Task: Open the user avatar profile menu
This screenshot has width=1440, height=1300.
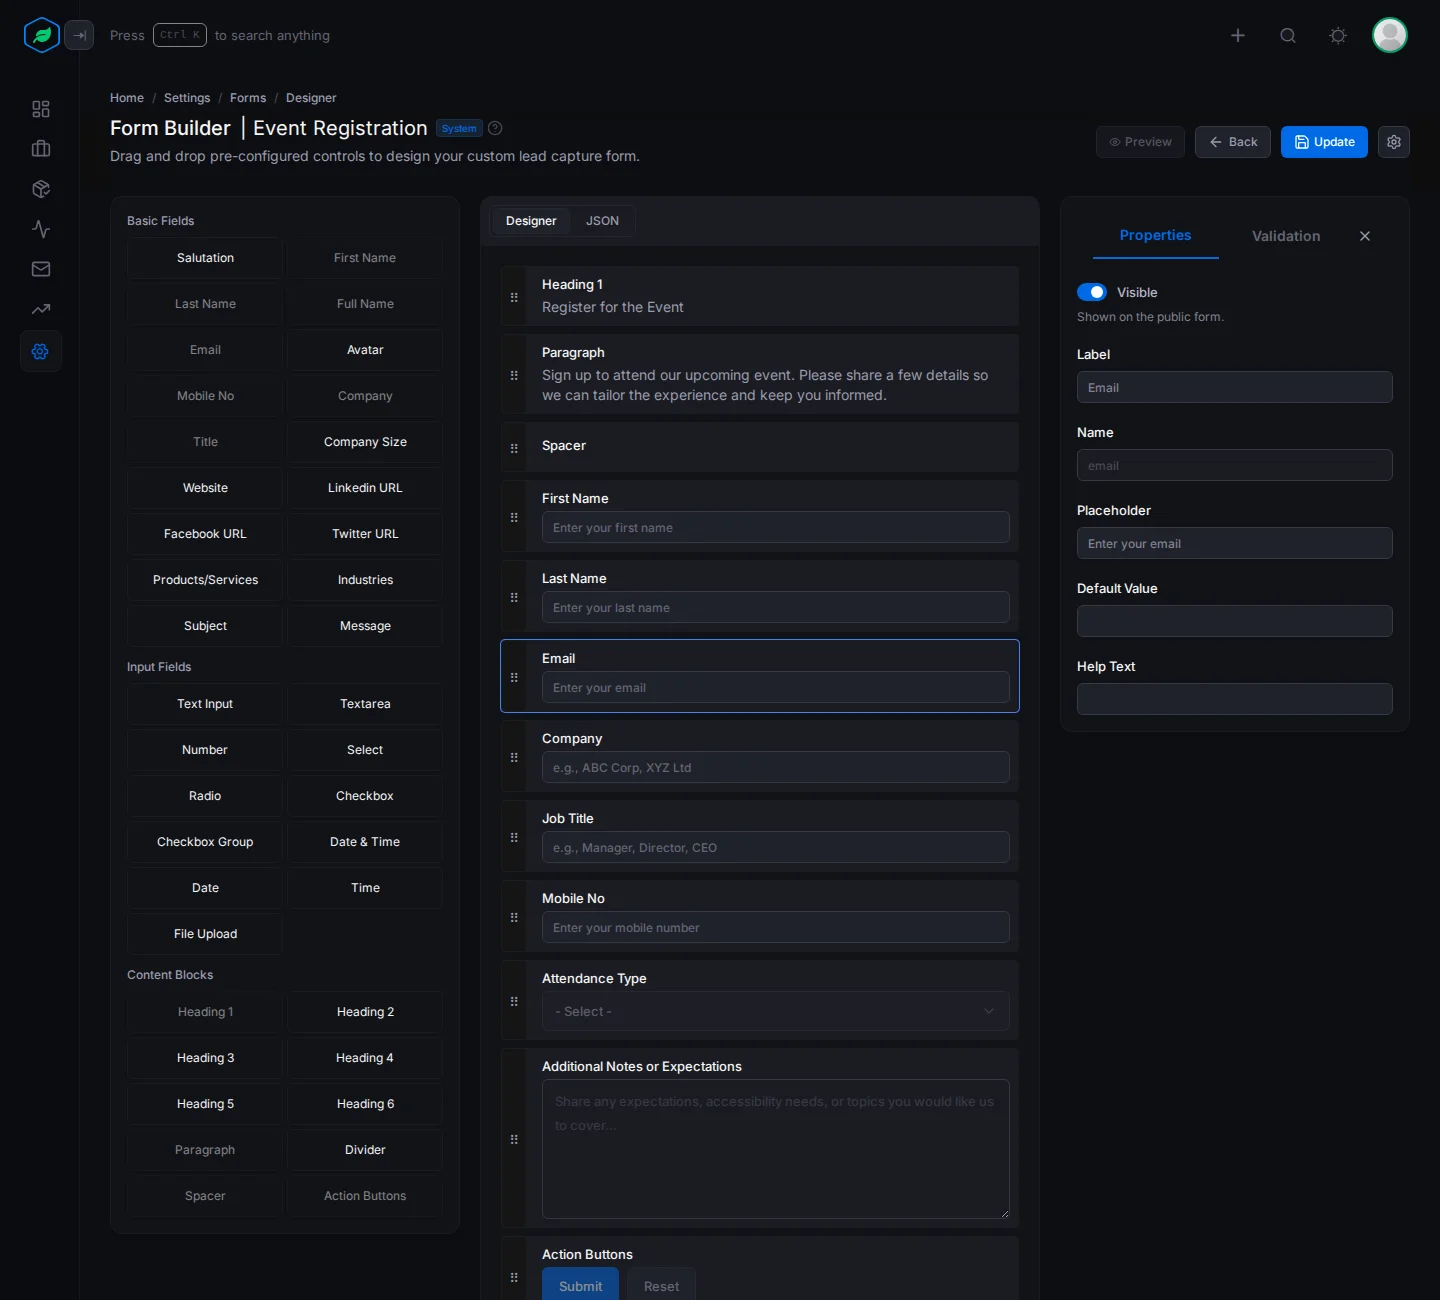Action: pos(1390,35)
